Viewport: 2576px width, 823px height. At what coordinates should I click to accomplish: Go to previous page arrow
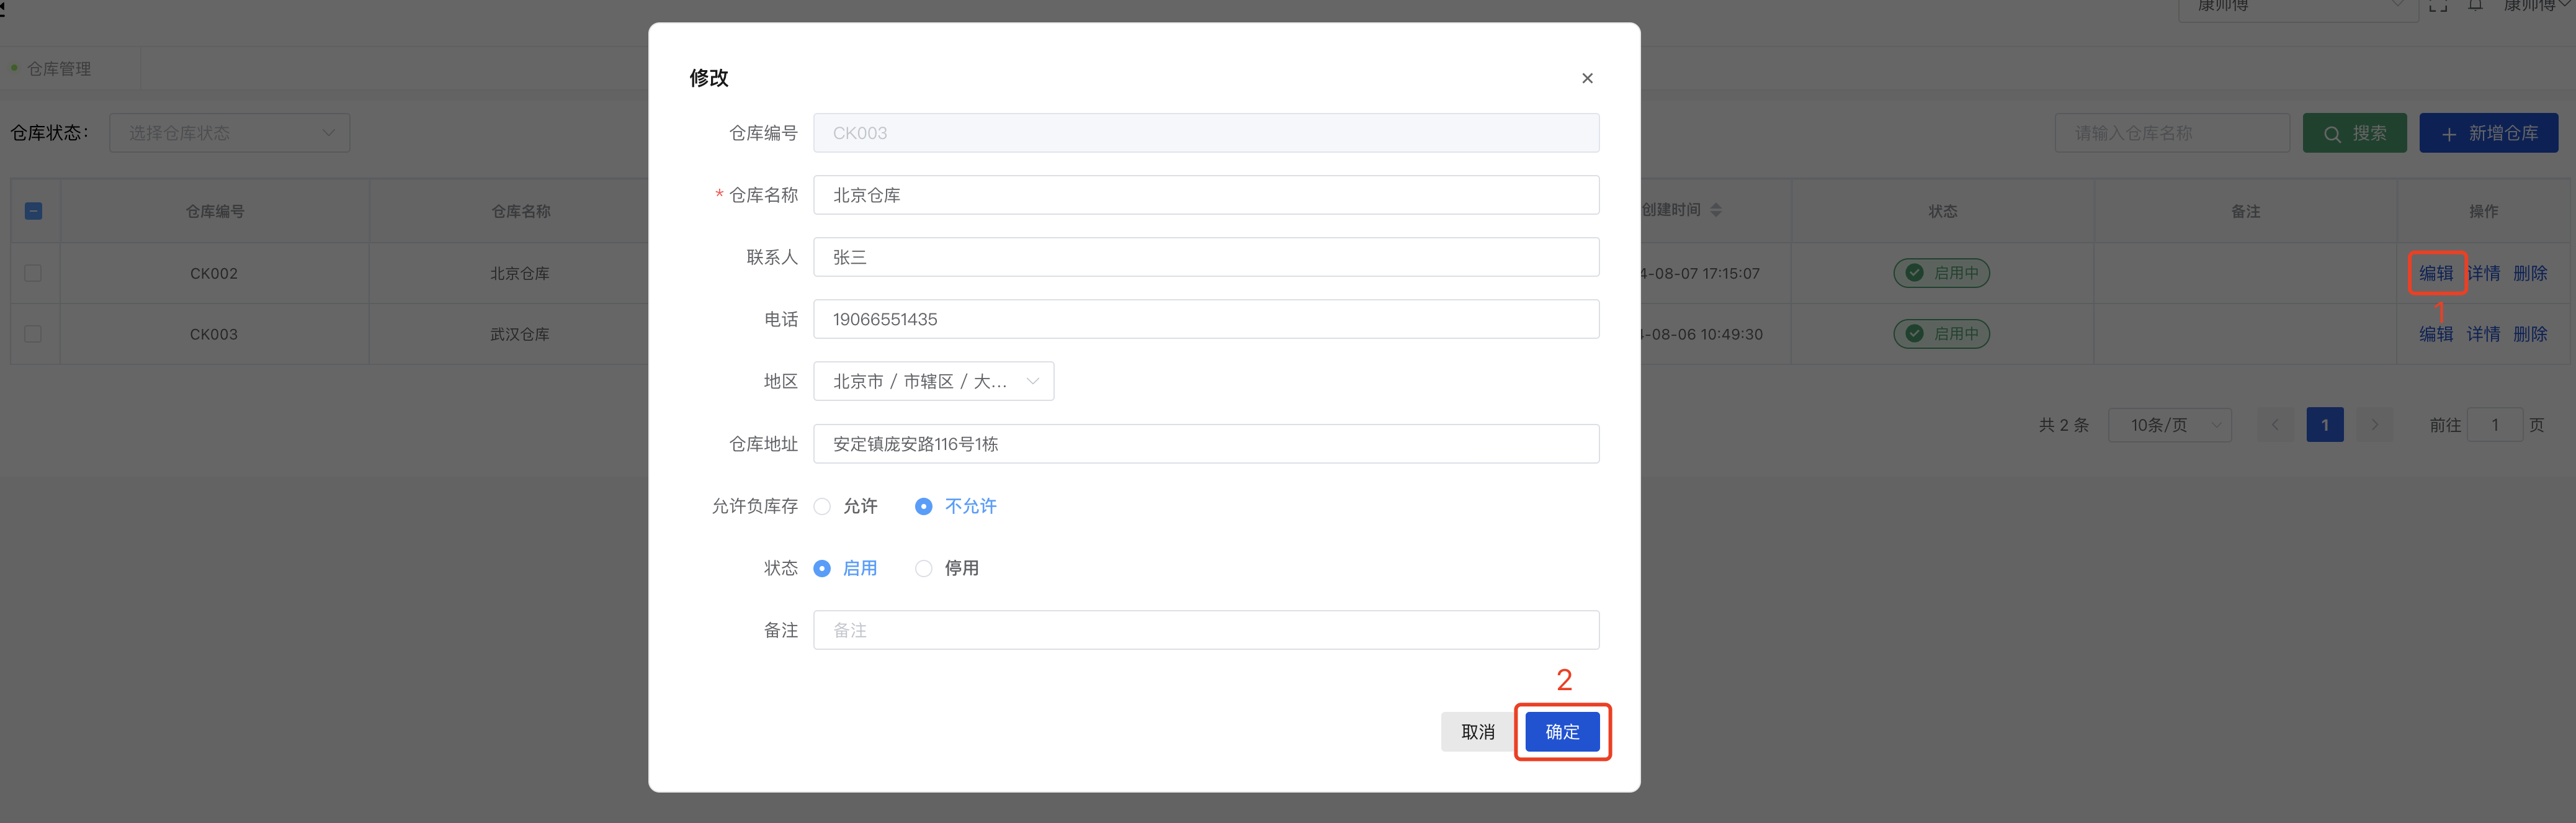click(2275, 425)
